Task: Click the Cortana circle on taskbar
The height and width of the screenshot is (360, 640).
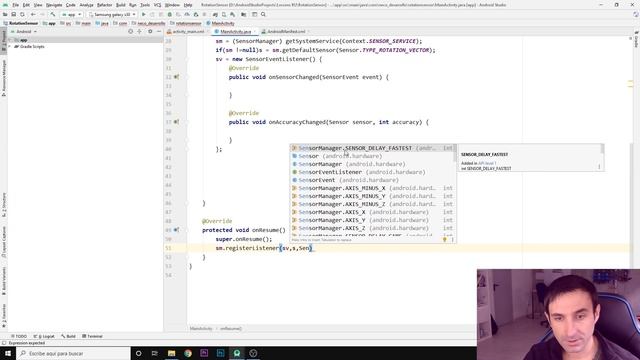Action: pyautogui.click(x=138, y=353)
